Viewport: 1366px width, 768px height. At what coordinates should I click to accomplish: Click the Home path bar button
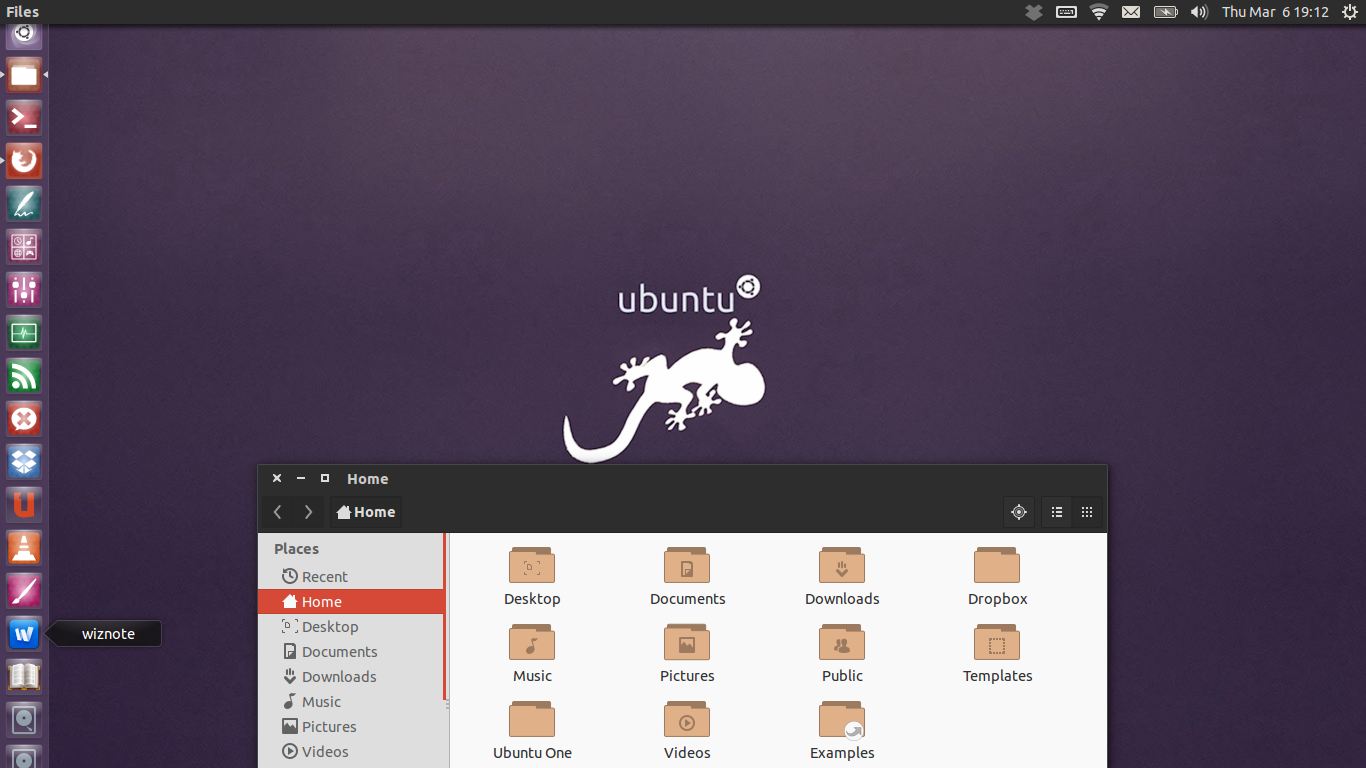[x=366, y=512]
